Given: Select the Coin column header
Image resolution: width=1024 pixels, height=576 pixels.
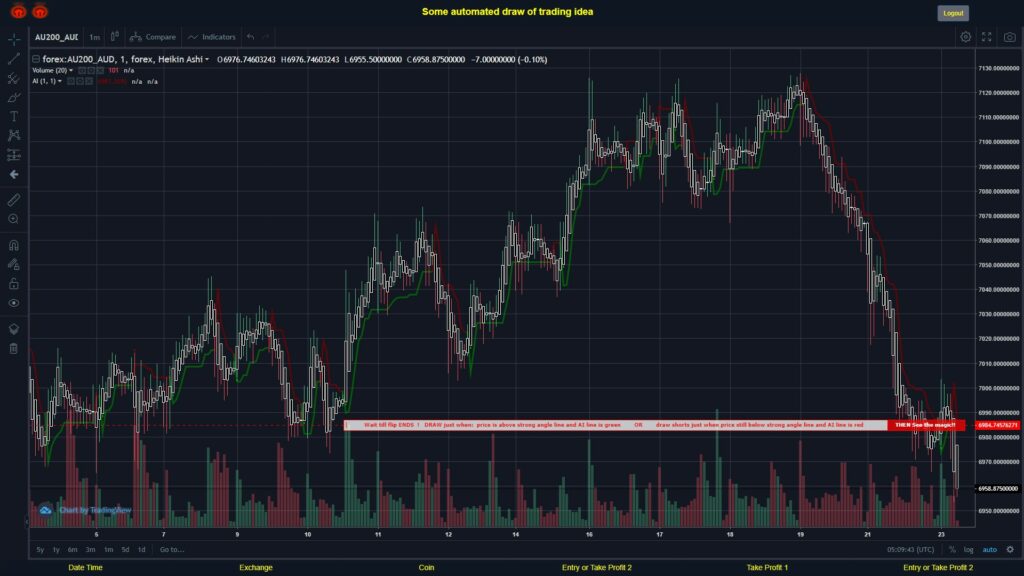Looking at the screenshot, I should click(426, 568).
